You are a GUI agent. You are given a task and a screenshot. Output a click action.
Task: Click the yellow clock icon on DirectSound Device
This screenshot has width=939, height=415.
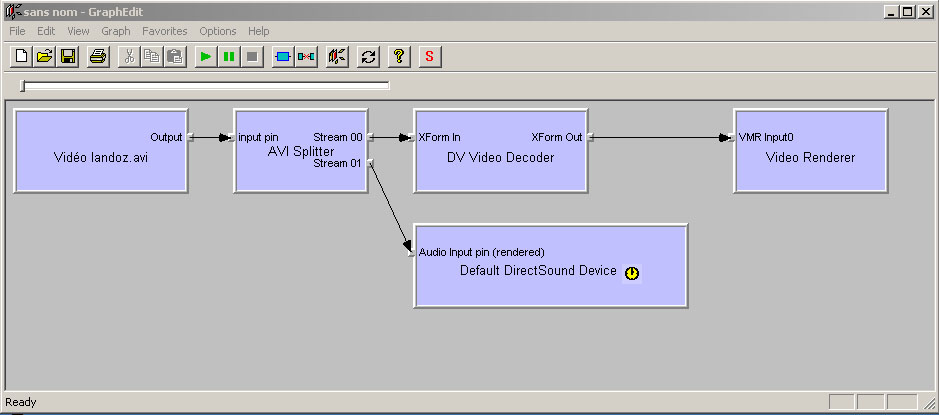pos(632,273)
